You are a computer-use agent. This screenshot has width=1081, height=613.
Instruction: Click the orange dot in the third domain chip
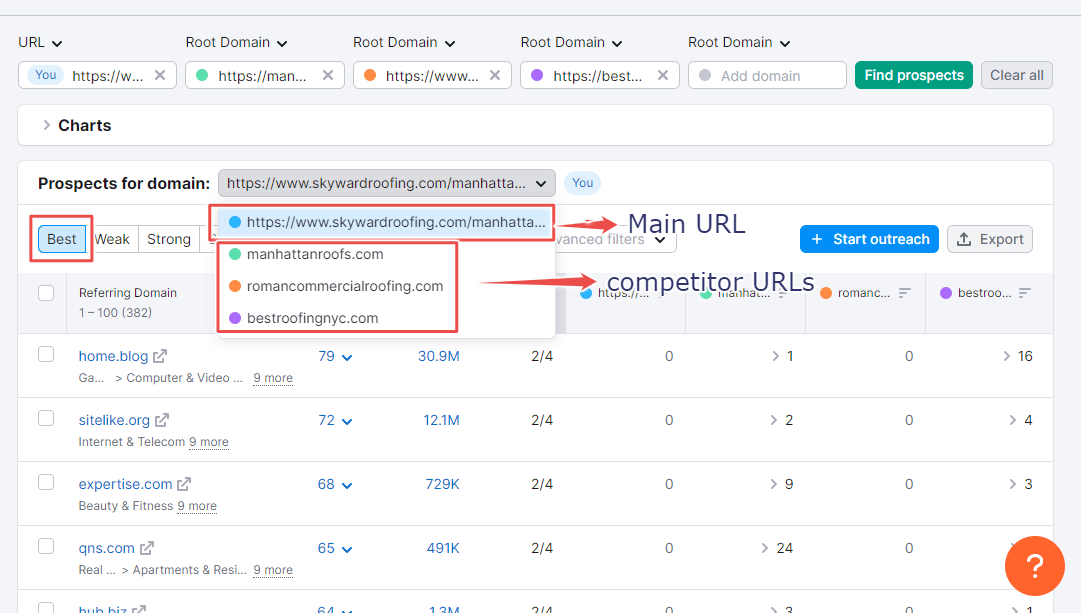(x=370, y=75)
